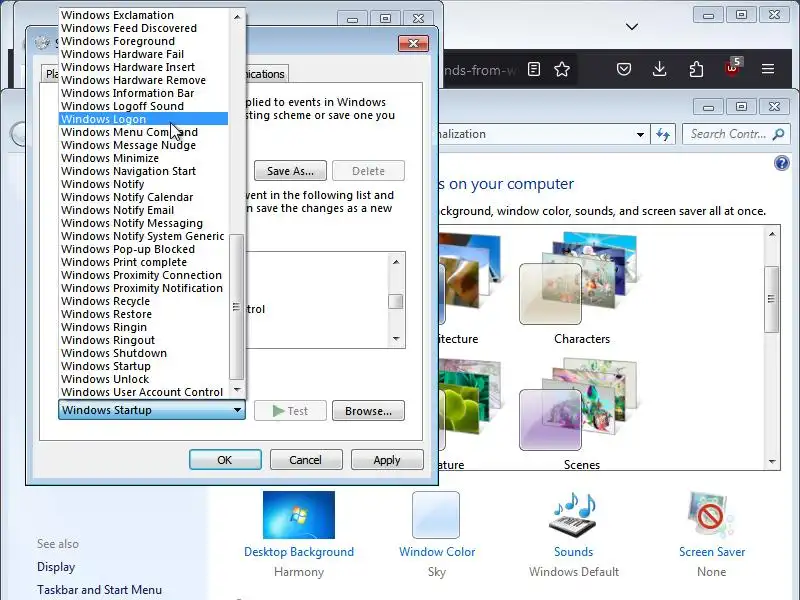Expand address bar dropdown in Control Panel
Viewport: 800px width, 600px height.
point(640,135)
